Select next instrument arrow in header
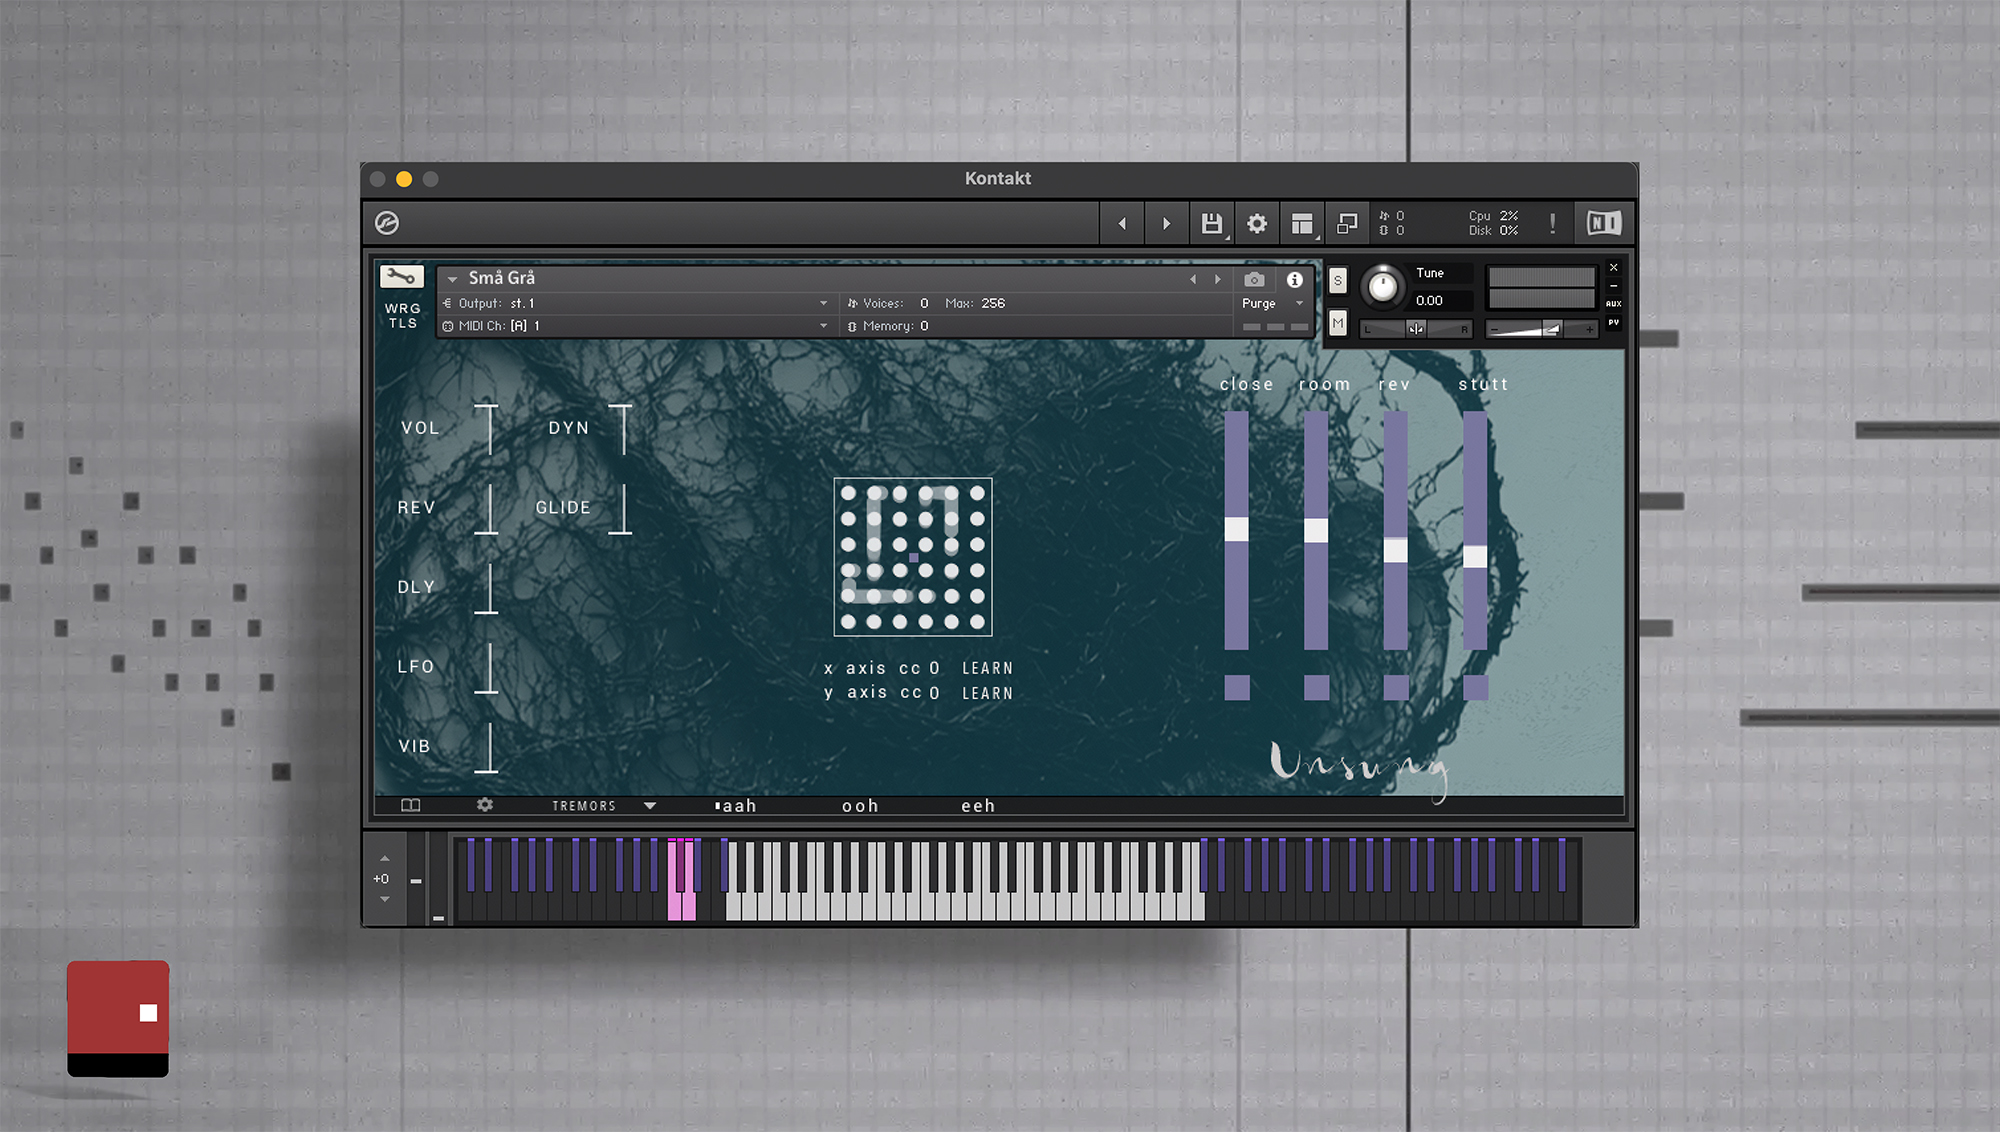Image resolution: width=2000 pixels, height=1132 pixels. click(x=1218, y=280)
